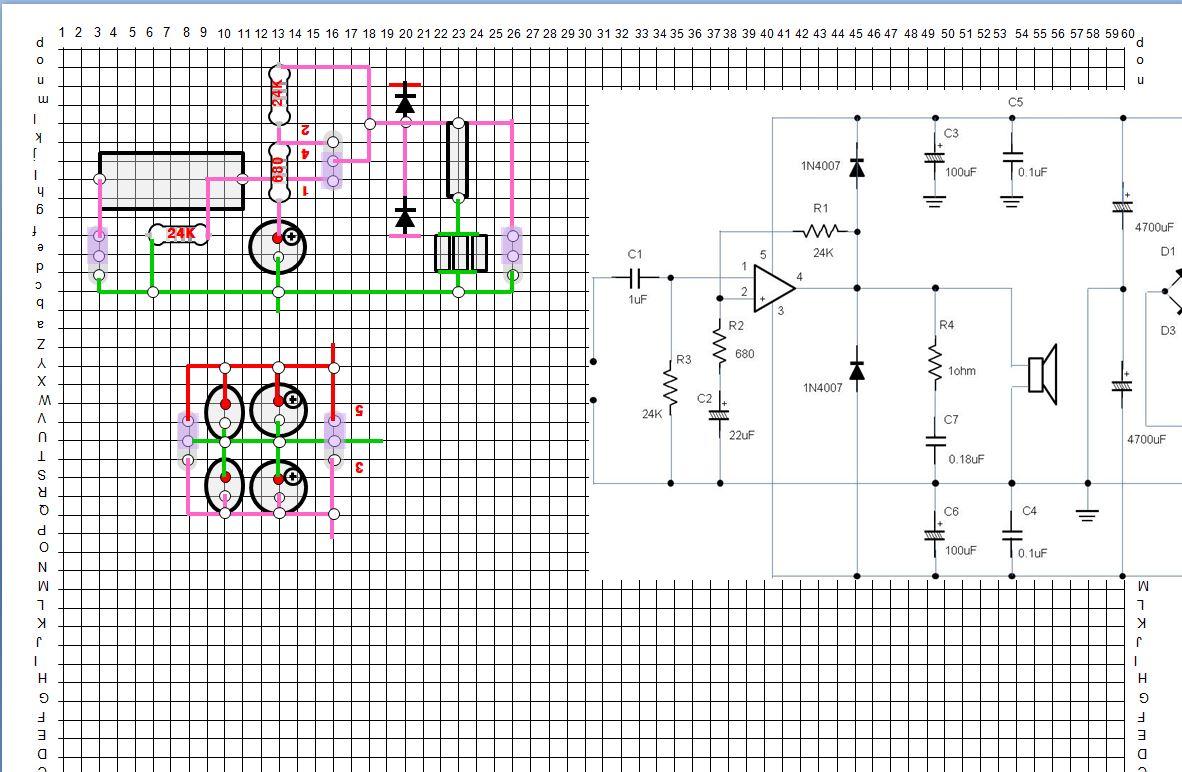The height and width of the screenshot is (772, 1182).
Task: Click the red electrolytic capacitor near the 680 resistor
Action: [x=278, y=244]
